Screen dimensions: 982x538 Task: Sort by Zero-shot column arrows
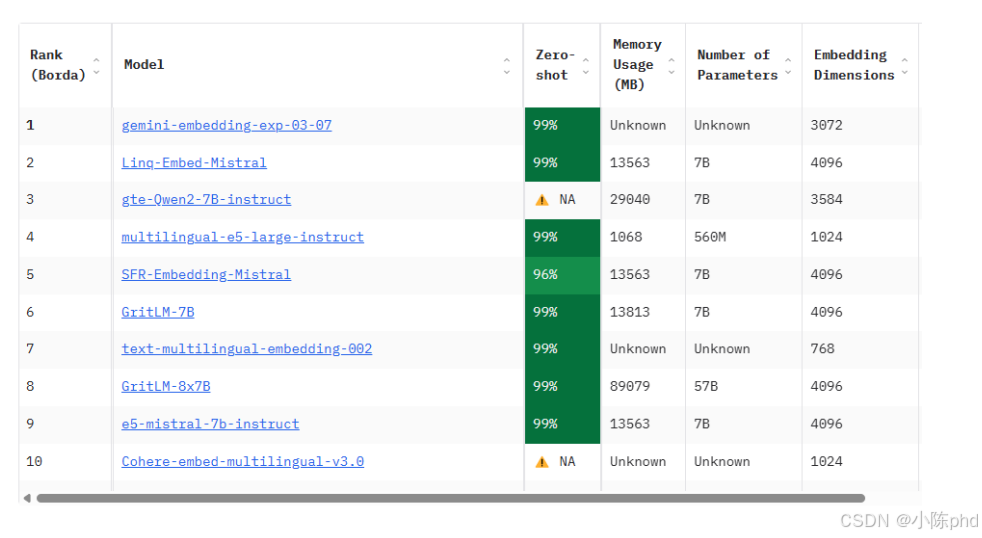[586, 66]
